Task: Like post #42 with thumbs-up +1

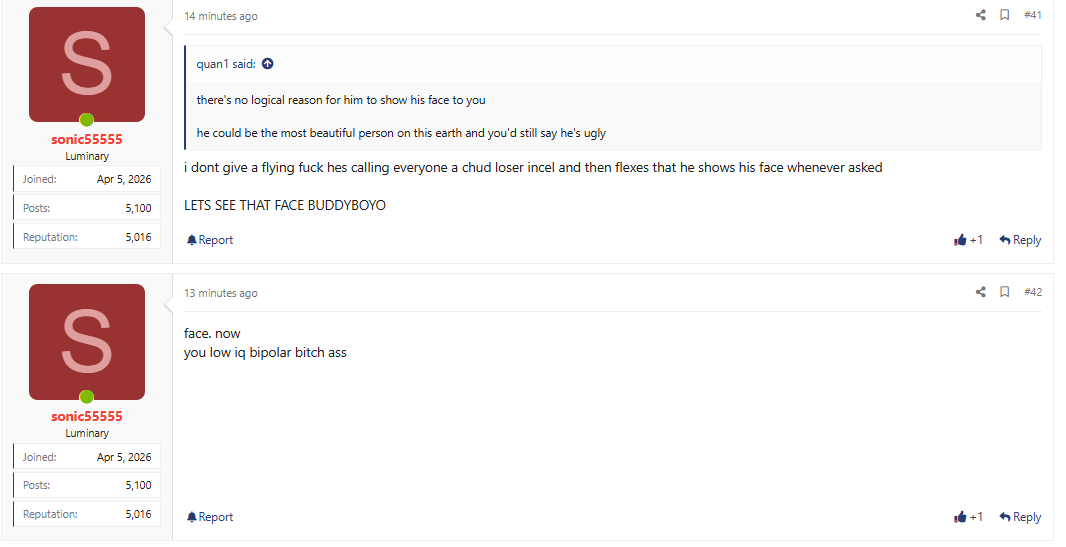Action: click(x=968, y=517)
